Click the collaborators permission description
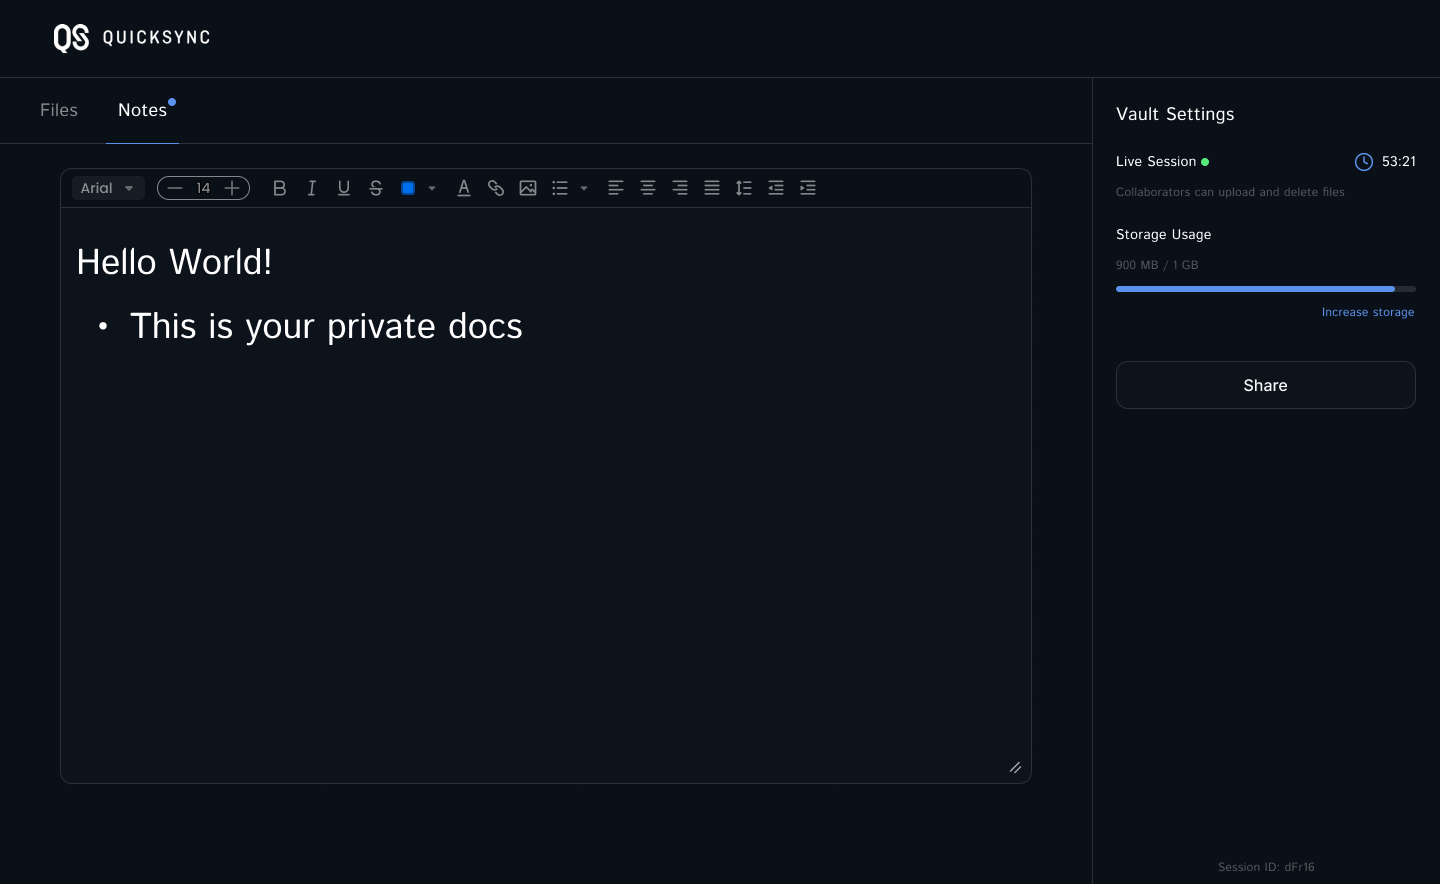Viewport: 1440px width, 884px height. pyautogui.click(x=1230, y=192)
